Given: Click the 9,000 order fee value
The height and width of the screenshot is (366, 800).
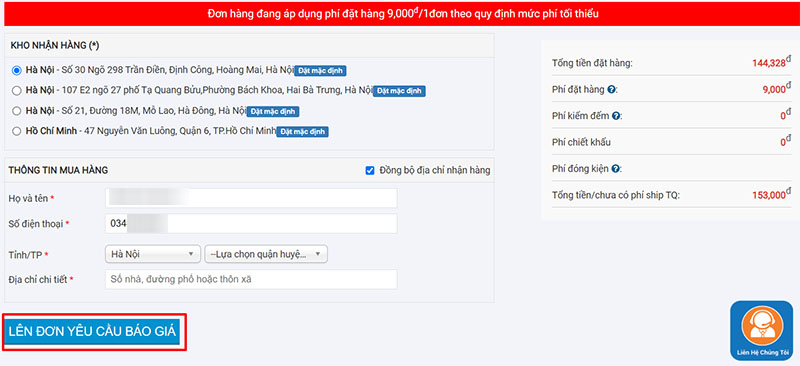Looking at the screenshot, I should click(776, 89).
